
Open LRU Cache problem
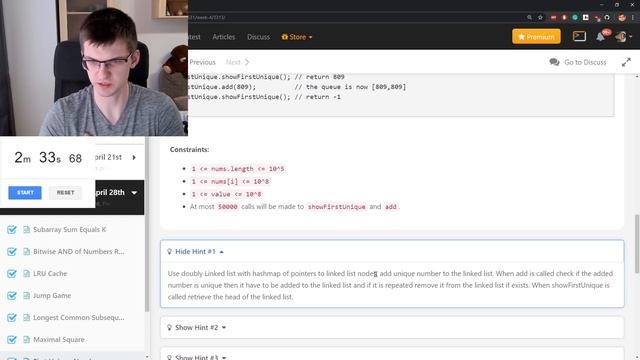[x=50, y=273]
